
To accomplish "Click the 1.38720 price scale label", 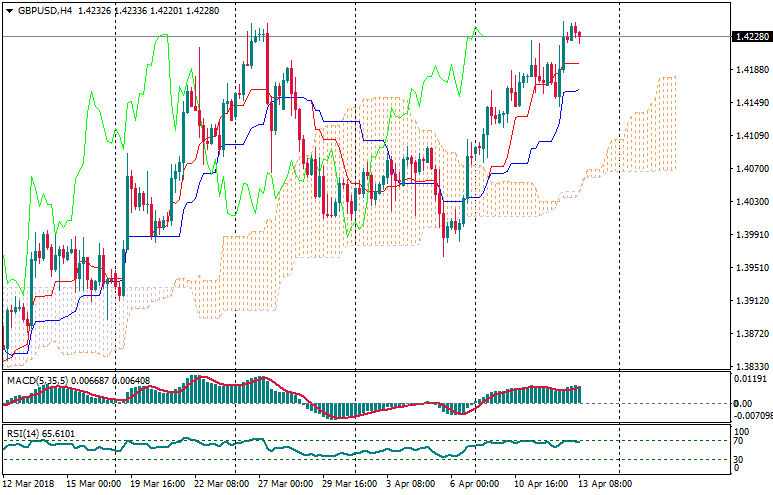I will click(x=751, y=334).
